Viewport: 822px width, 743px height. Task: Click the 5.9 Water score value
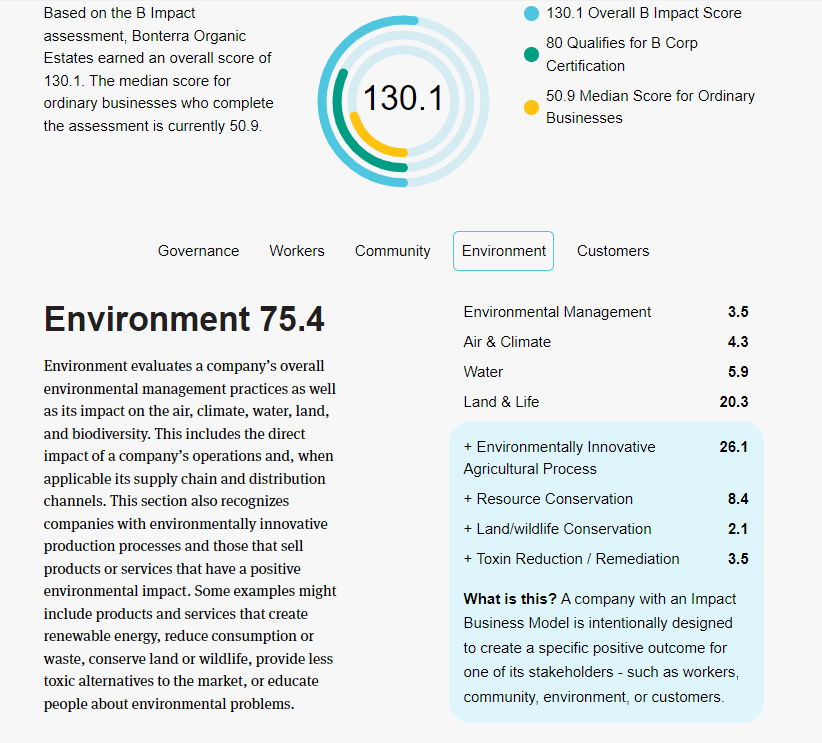(738, 372)
